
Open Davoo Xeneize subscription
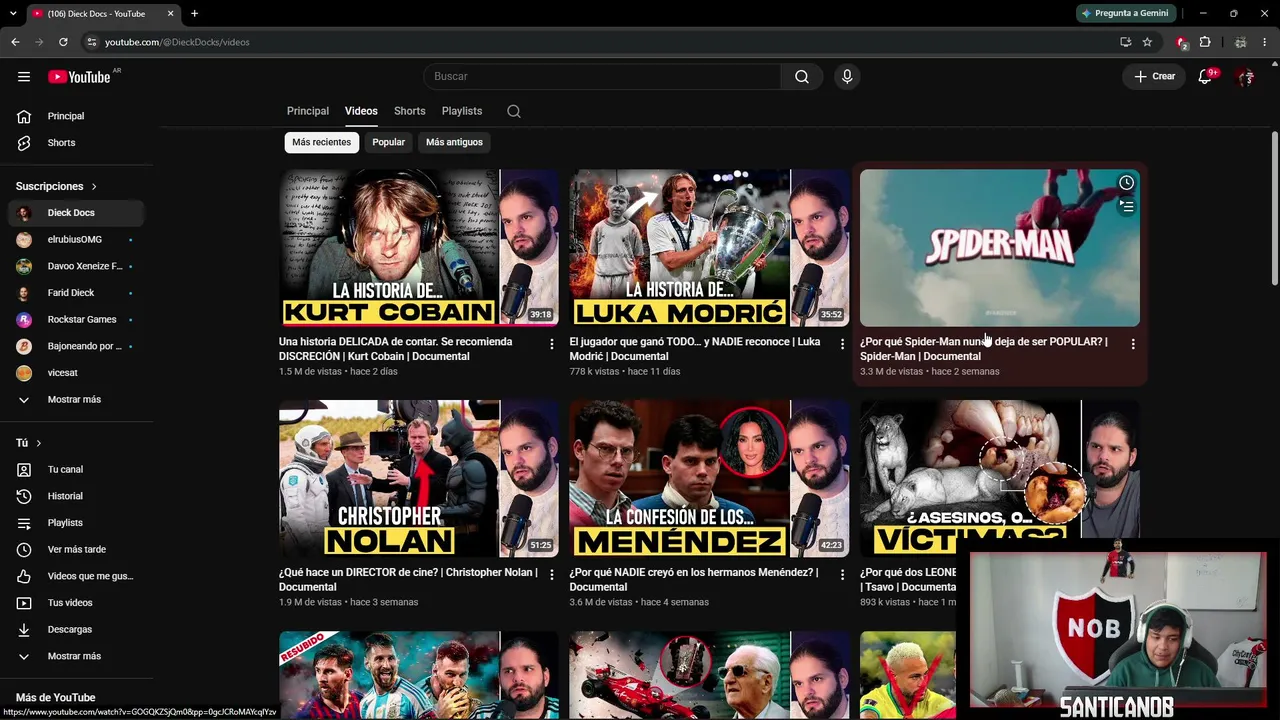coord(76,266)
